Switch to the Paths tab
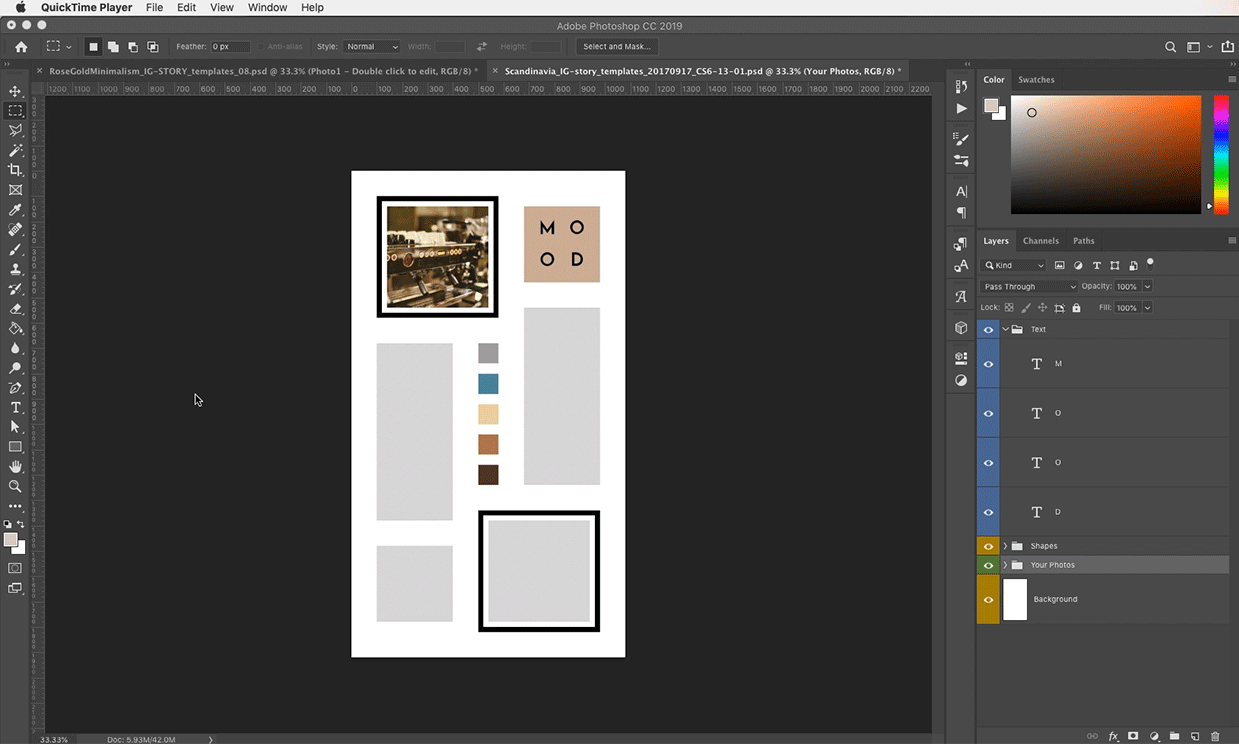 pyautogui.click(x=1083, y=241)
